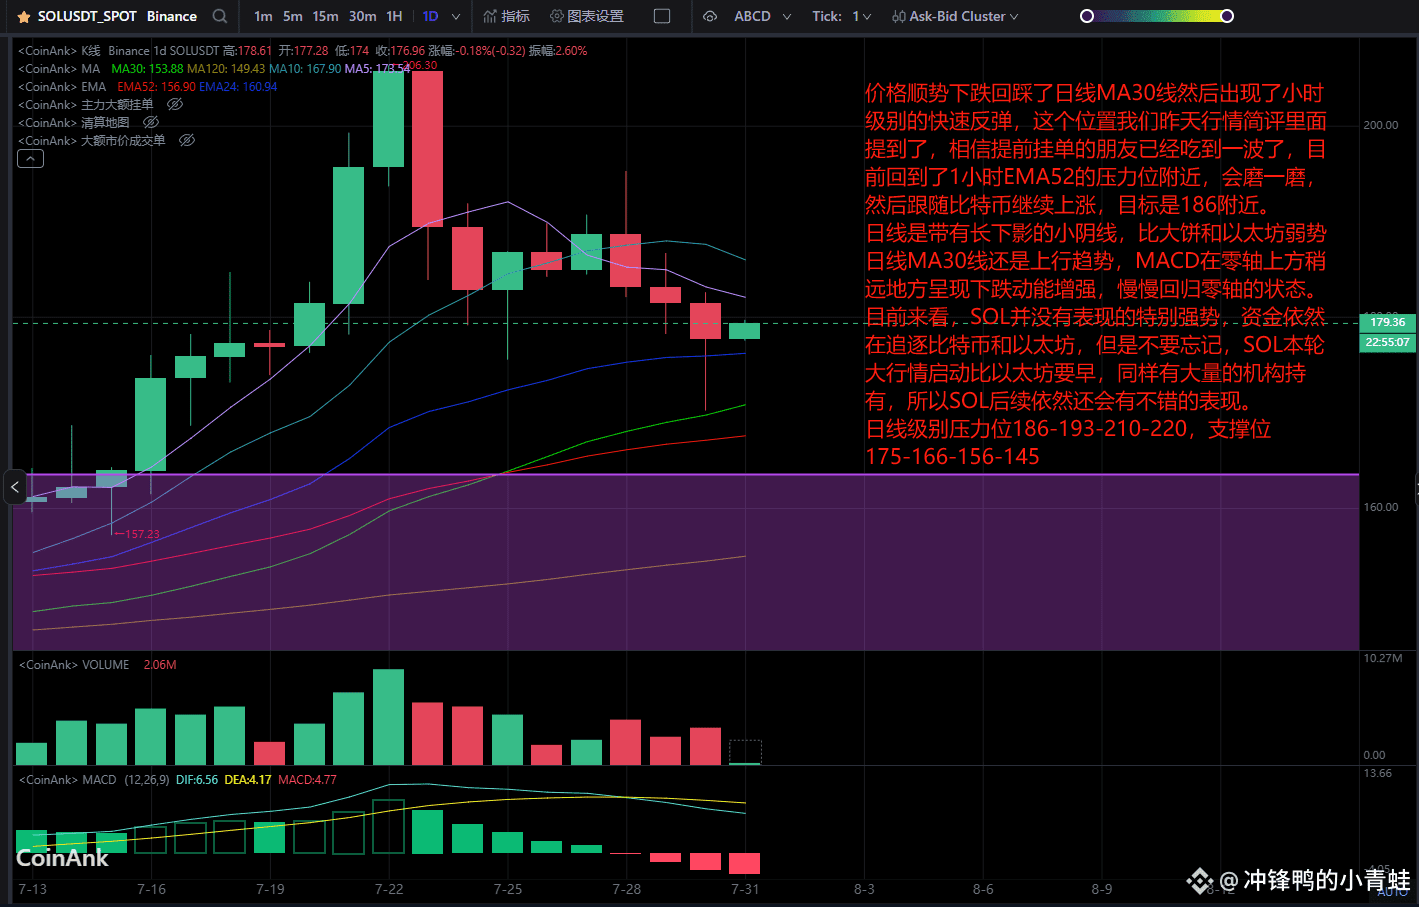The image size is (1419, 907).
Task: Click the 8-9 date axis label
Action: coord(1102,889)
